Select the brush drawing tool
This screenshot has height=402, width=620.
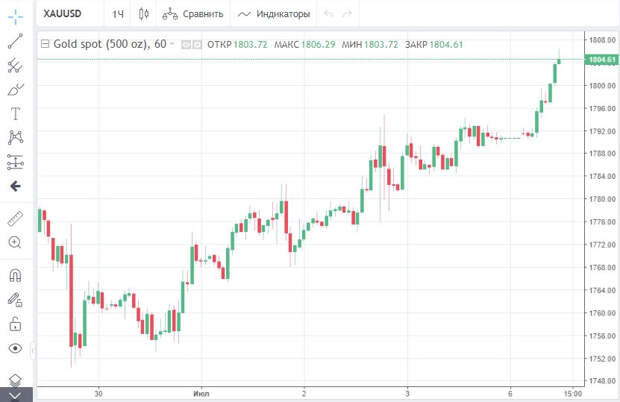click(15, 90)
